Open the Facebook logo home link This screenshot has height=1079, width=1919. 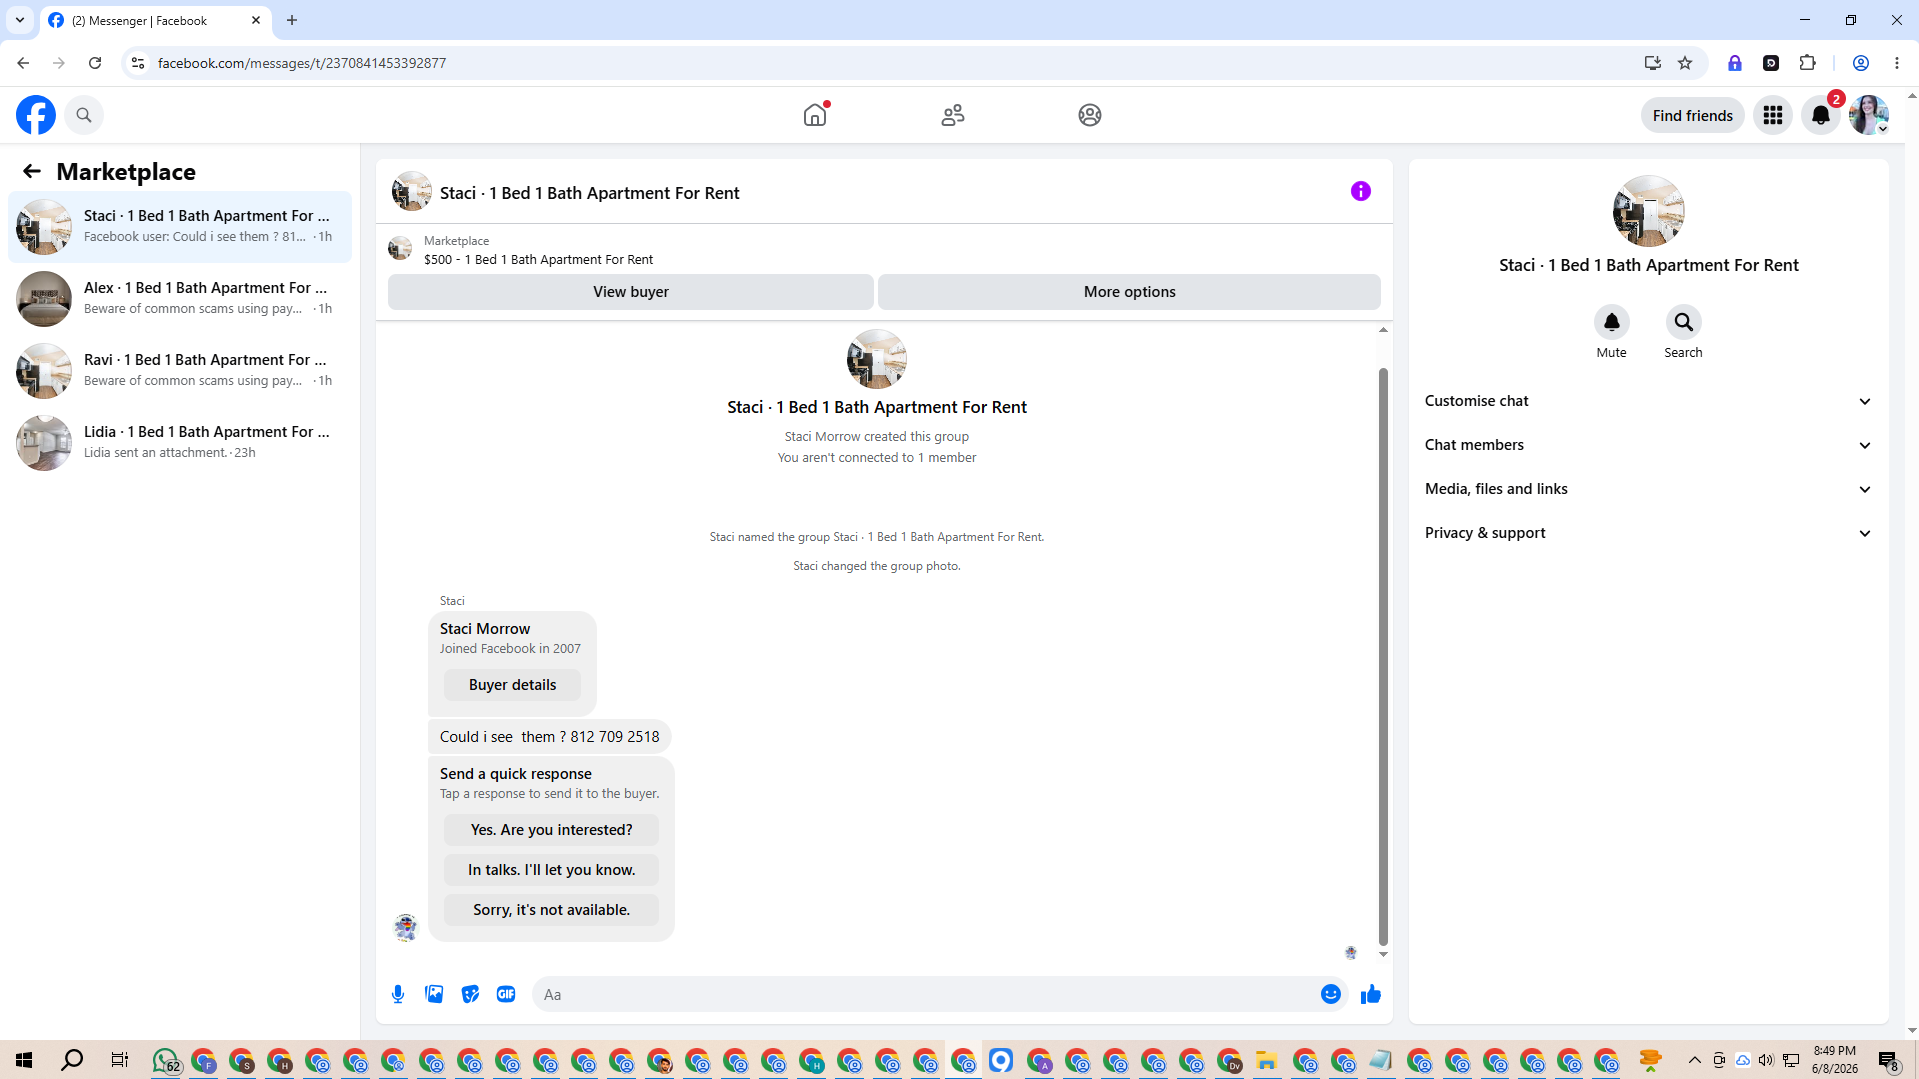[36, 115]
